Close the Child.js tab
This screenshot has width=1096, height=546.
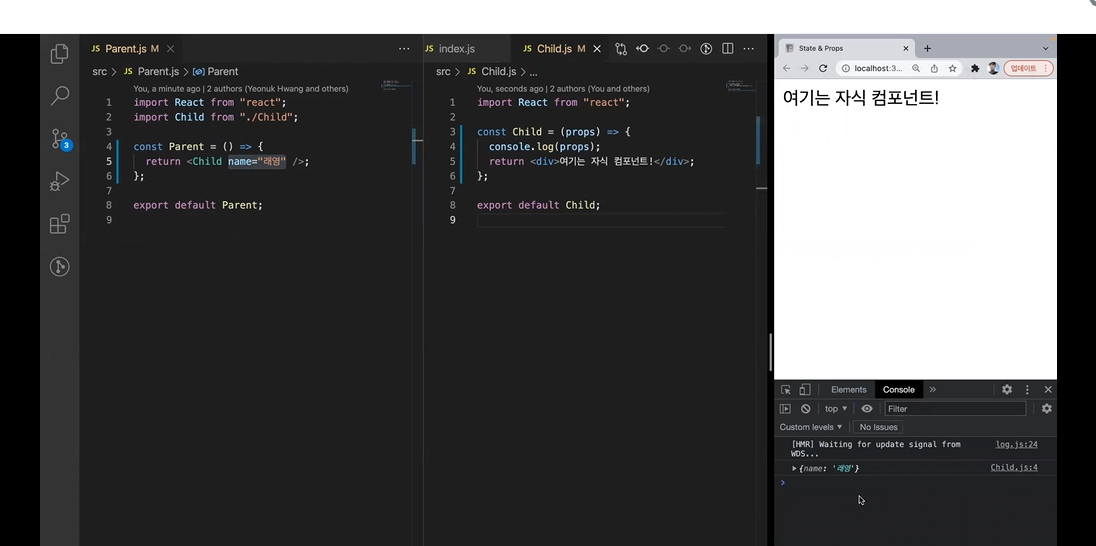point(597,48)
